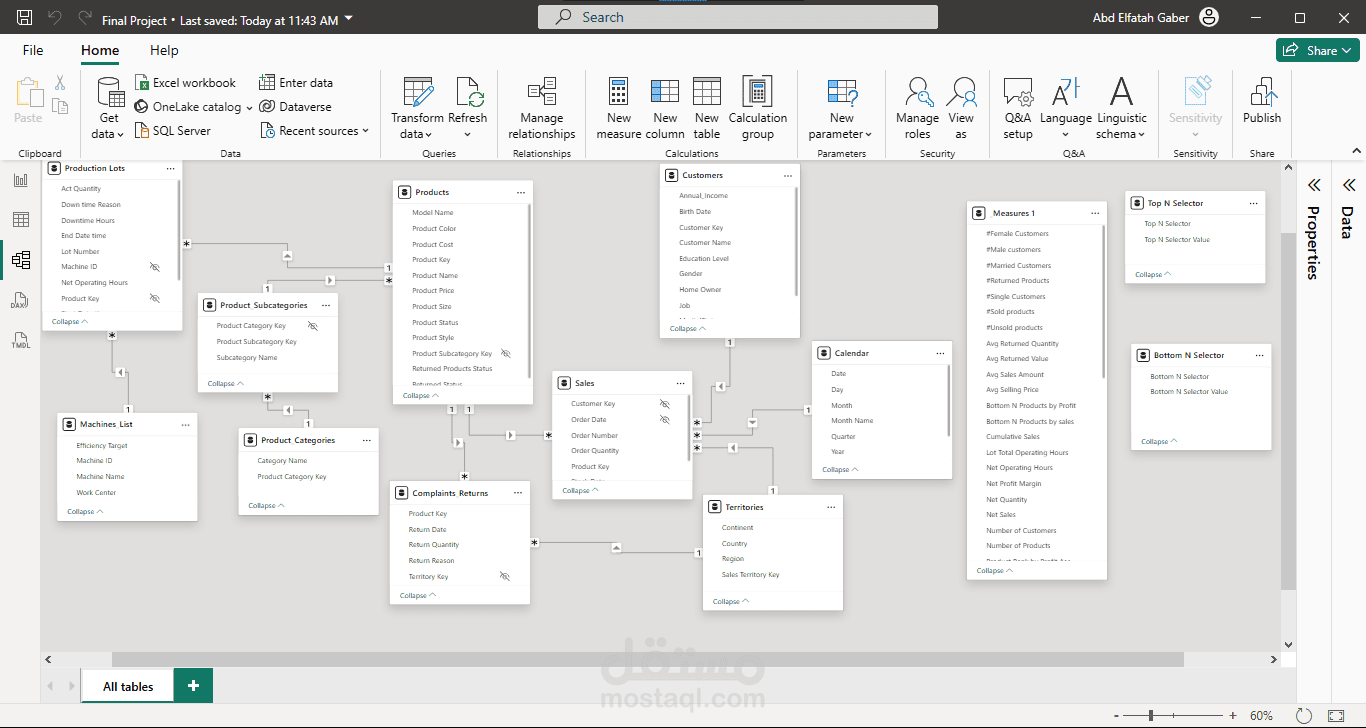Screen dimensions: 1366x728
Task: Expand the Data pane
Action: [1348, 185]
